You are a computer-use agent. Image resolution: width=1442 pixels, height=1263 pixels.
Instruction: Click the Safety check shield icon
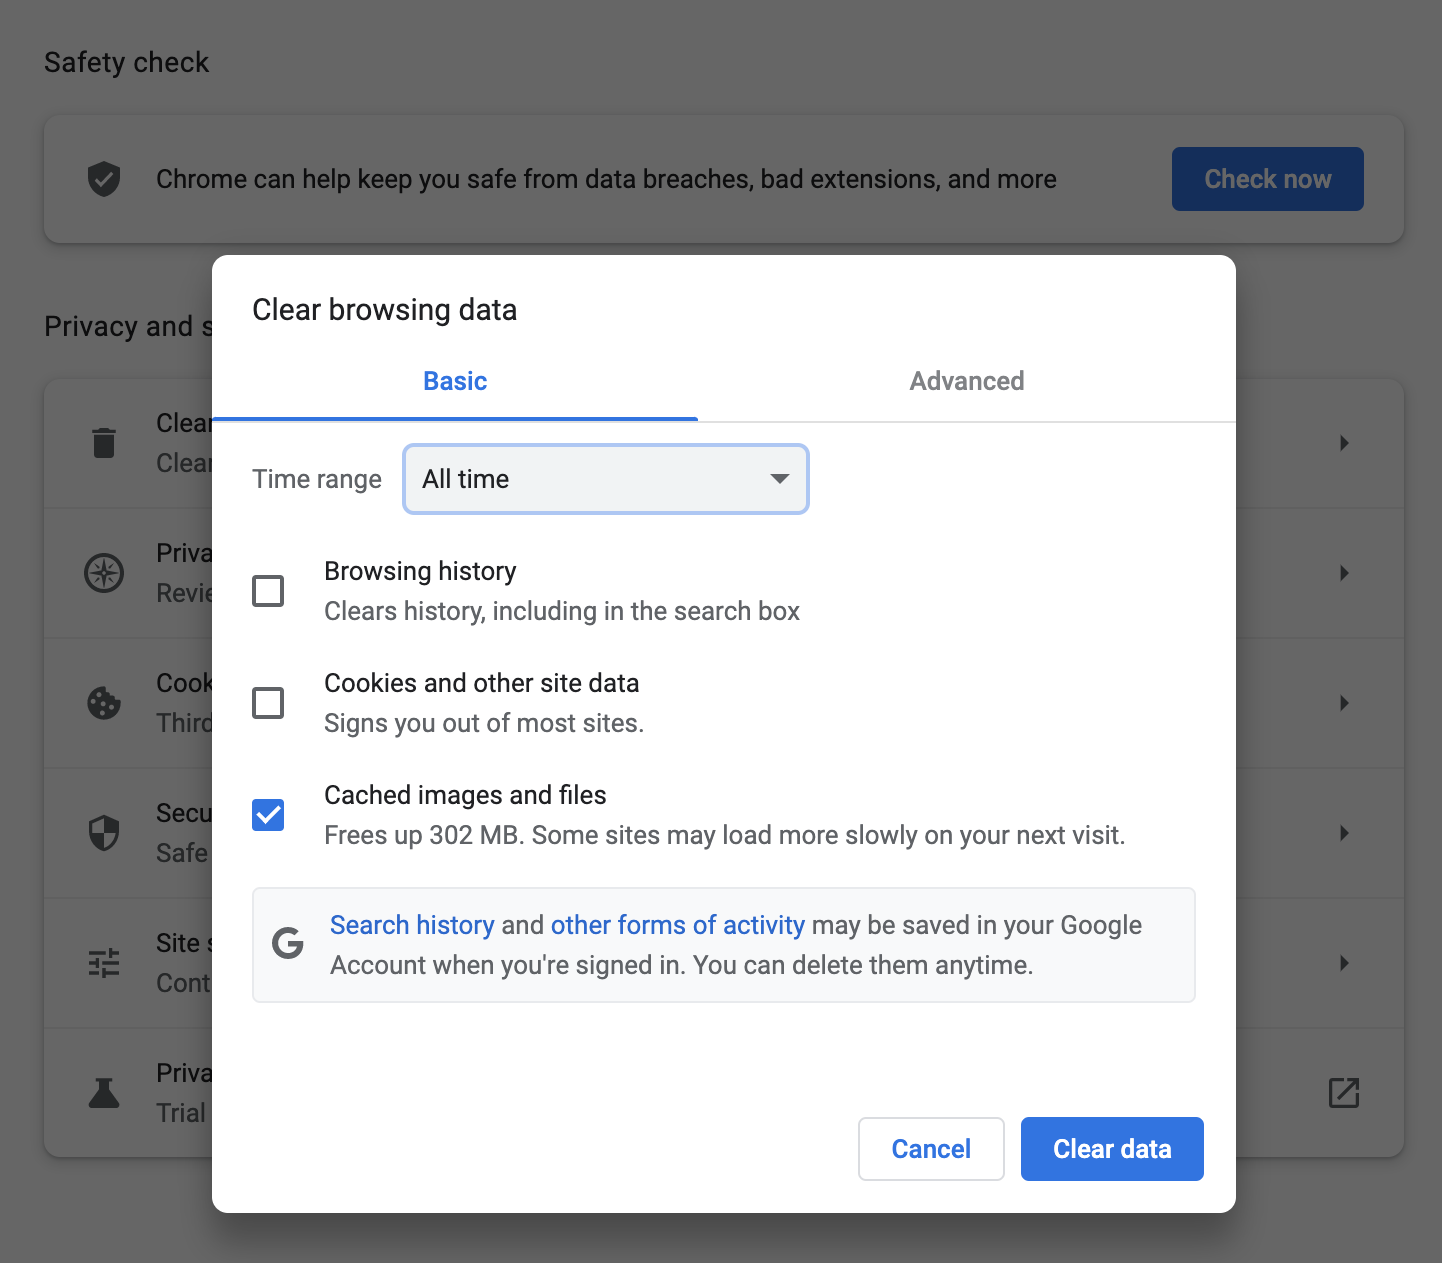coord(104,179)
